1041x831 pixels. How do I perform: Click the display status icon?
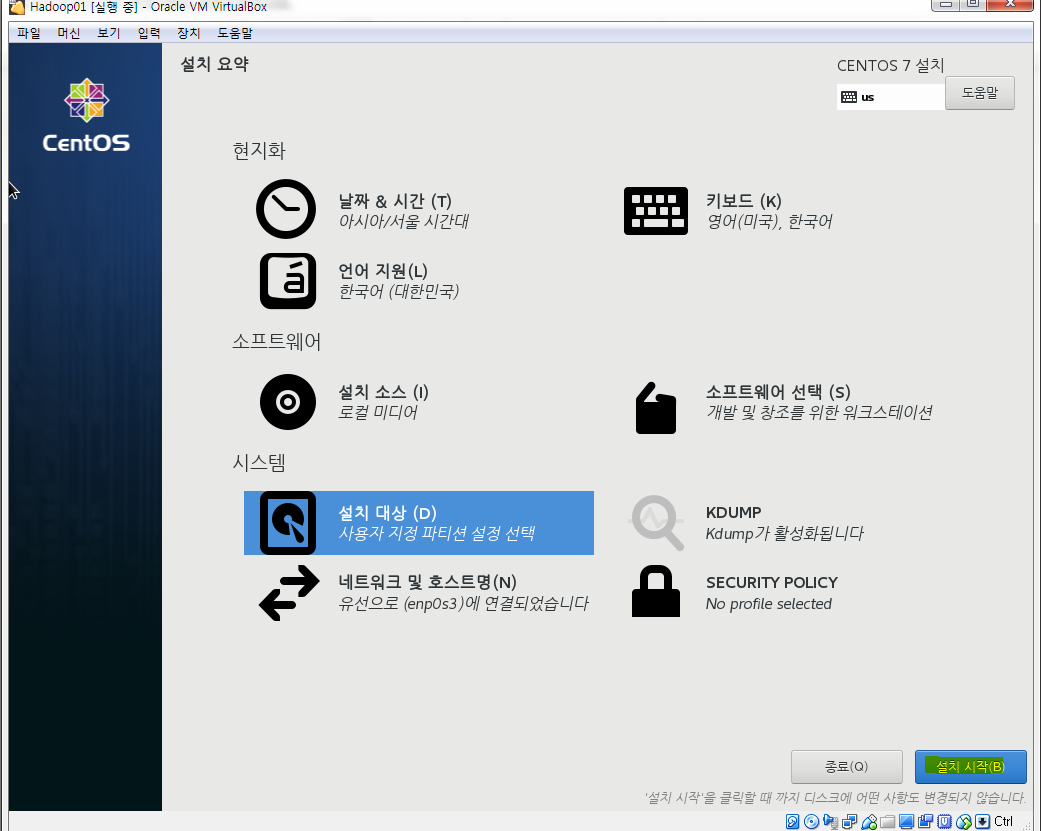[906, 822]
